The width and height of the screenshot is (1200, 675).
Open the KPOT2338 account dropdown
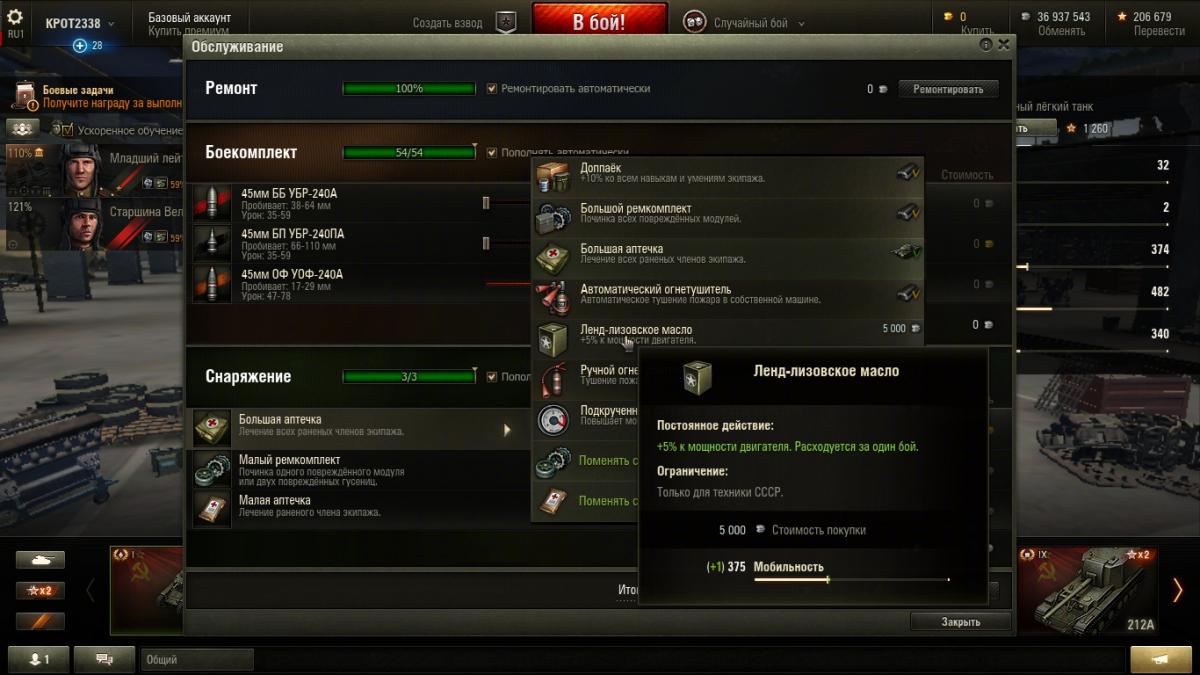coord(80,22)
